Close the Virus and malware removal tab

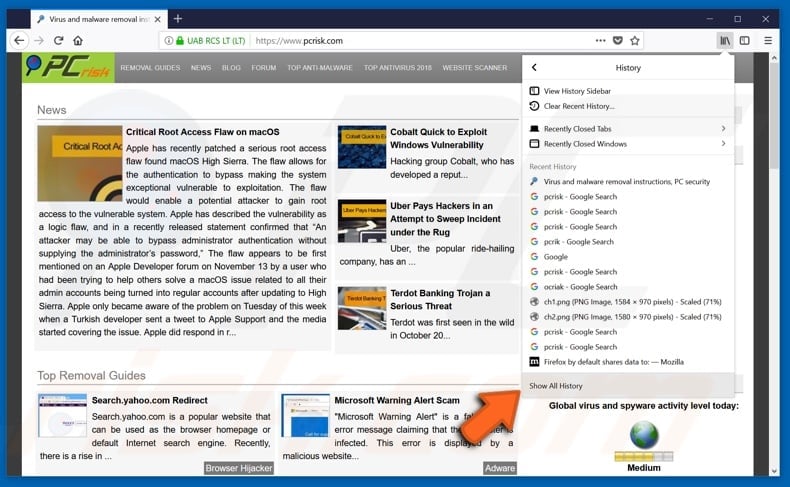(158, 19)
